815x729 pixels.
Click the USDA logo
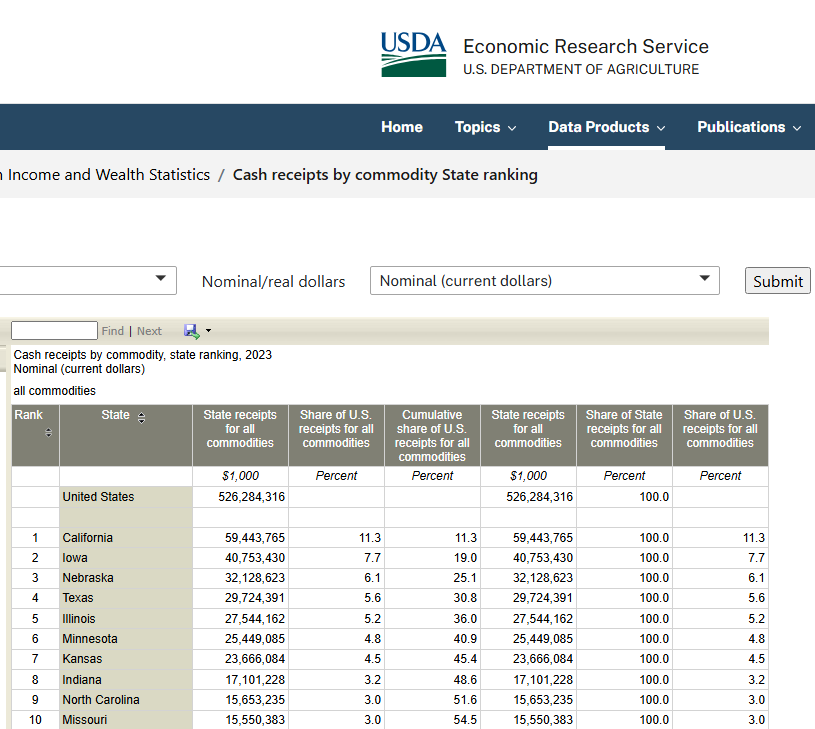(x=413, y=54)
